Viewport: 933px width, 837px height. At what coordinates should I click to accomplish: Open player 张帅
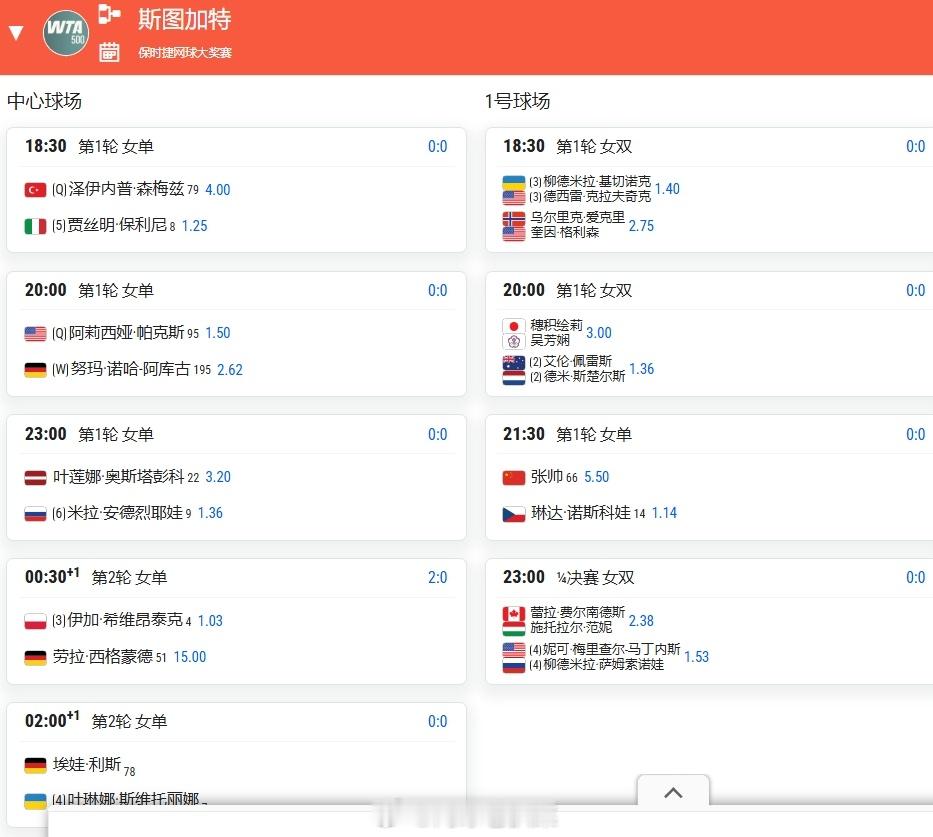[546, 477]
